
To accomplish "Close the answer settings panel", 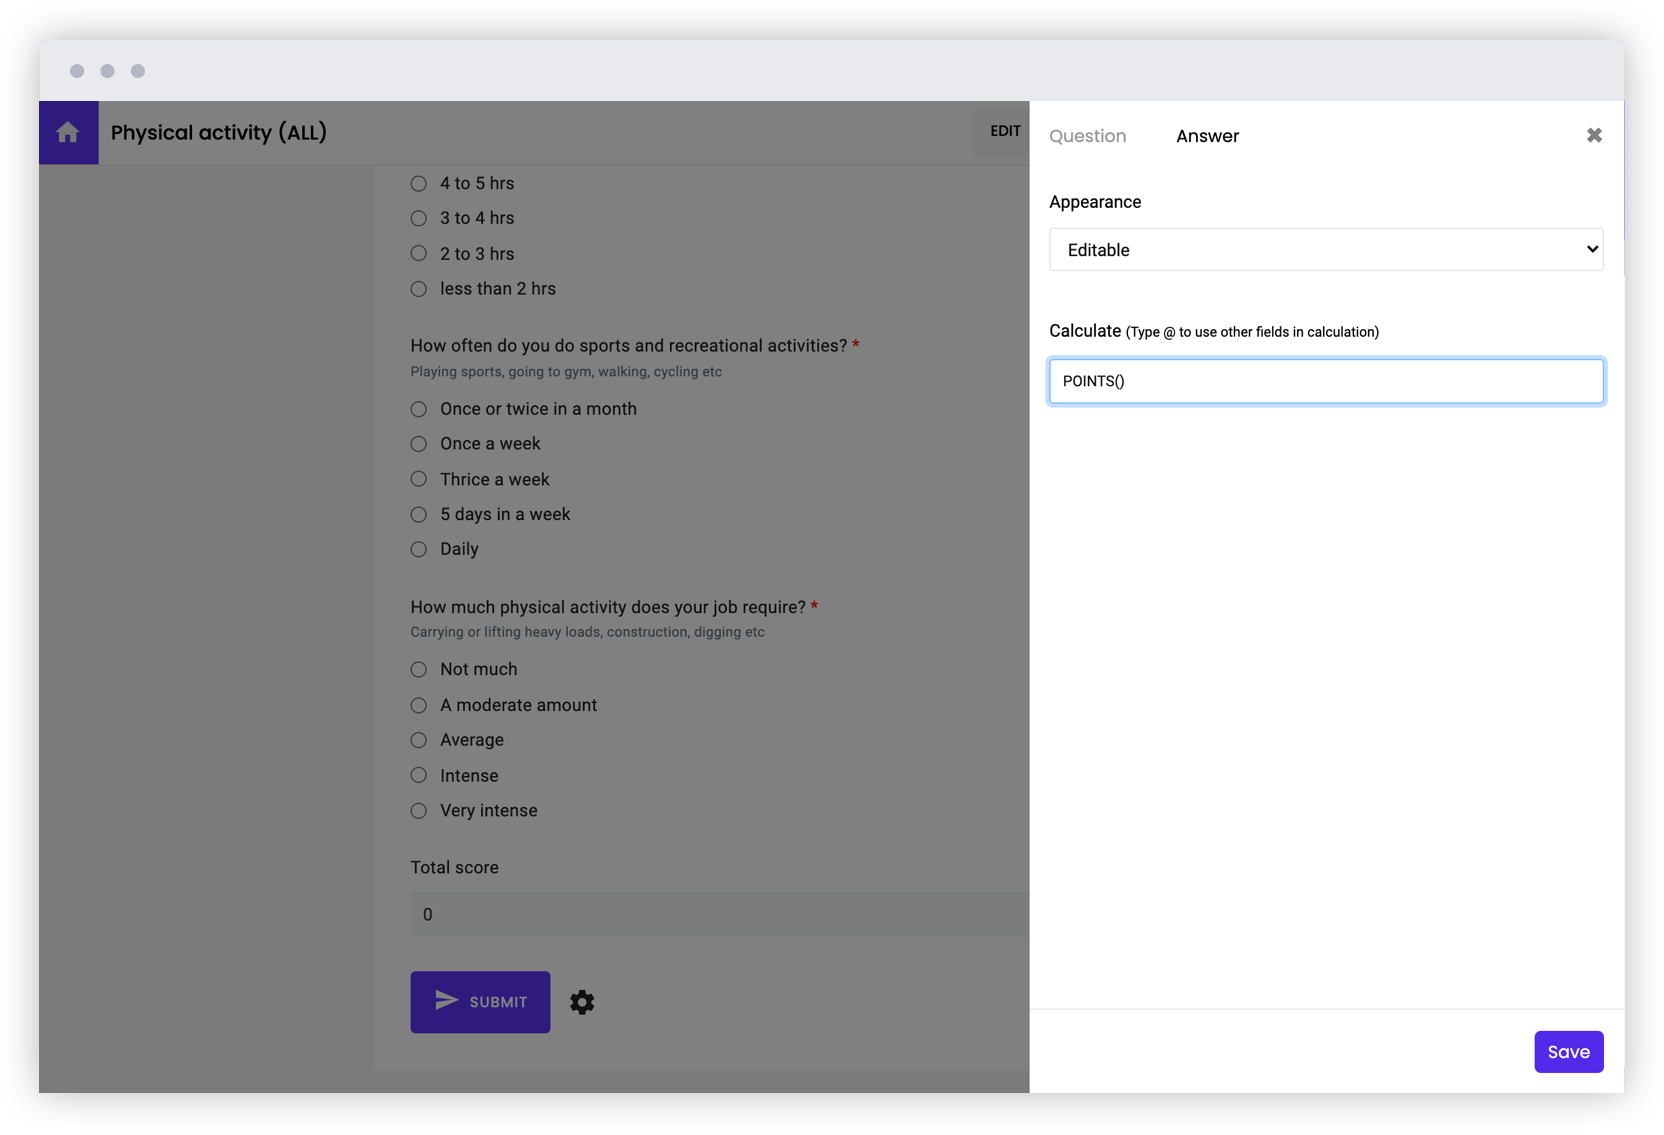I will click(x=1594, y=135).
